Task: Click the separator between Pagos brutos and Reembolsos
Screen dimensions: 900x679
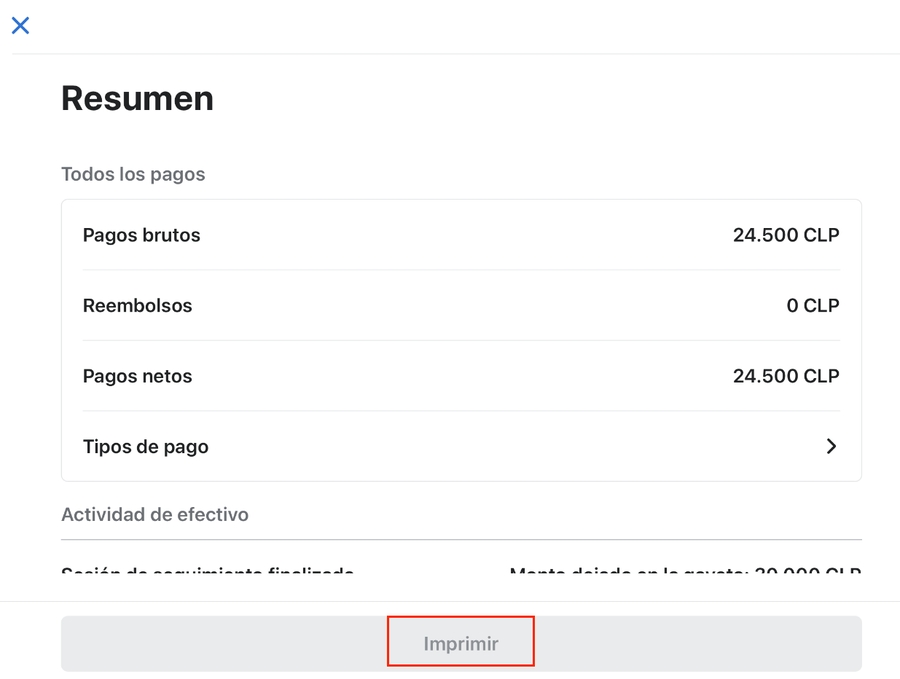Action: [x=461, y=270]
